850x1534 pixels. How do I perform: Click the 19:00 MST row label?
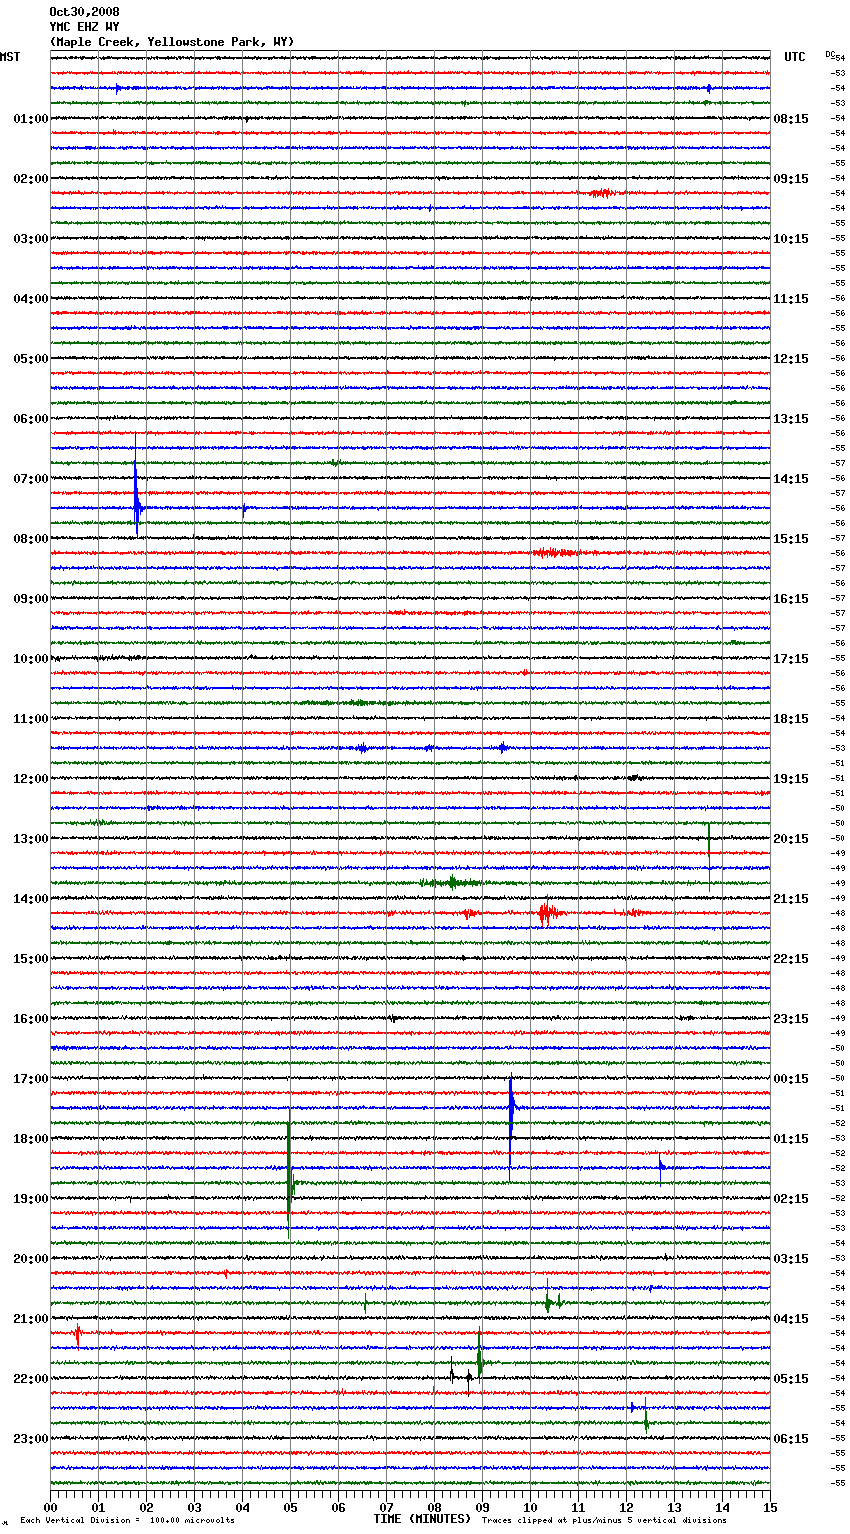click(x=31, y=1199)
